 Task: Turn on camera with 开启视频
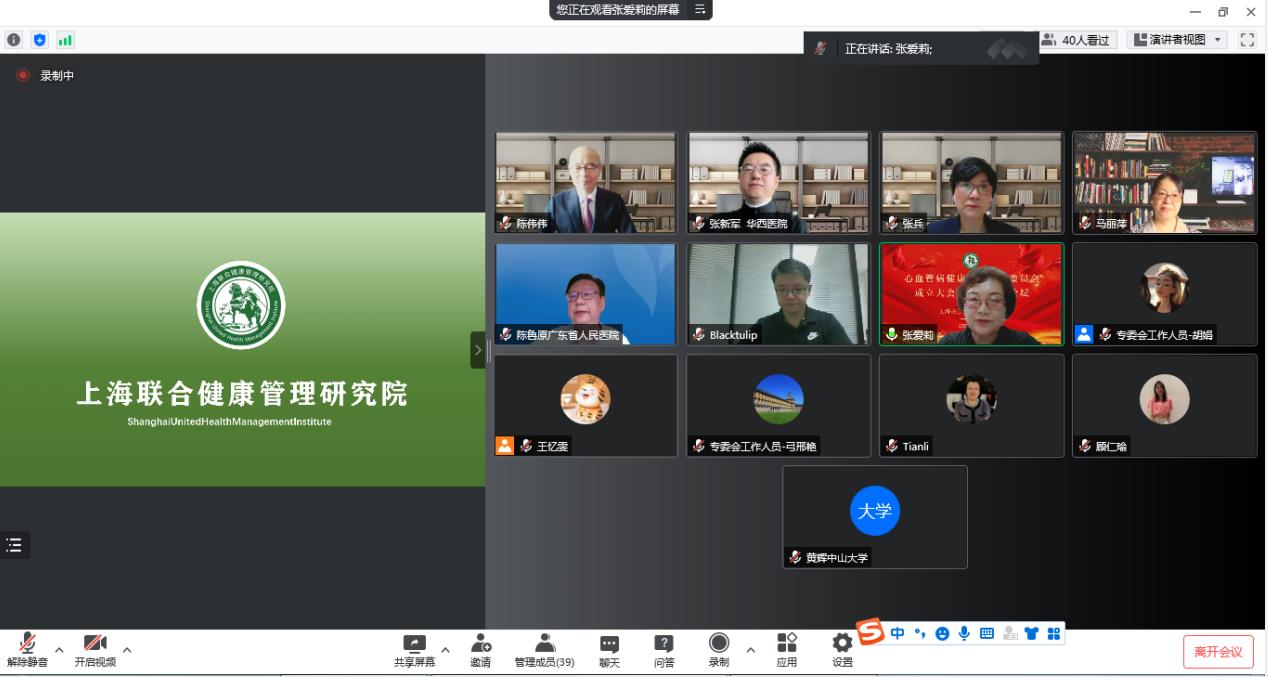[95, 650]
